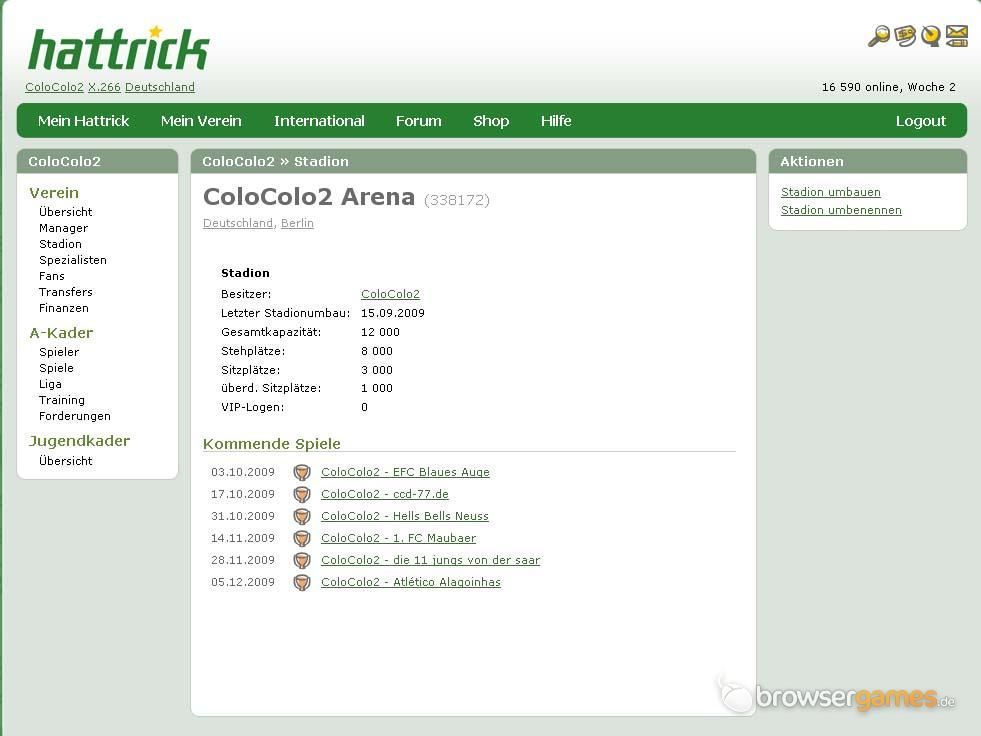Click the yellow clock icon

pyautogui.click(x=930, y=36)
